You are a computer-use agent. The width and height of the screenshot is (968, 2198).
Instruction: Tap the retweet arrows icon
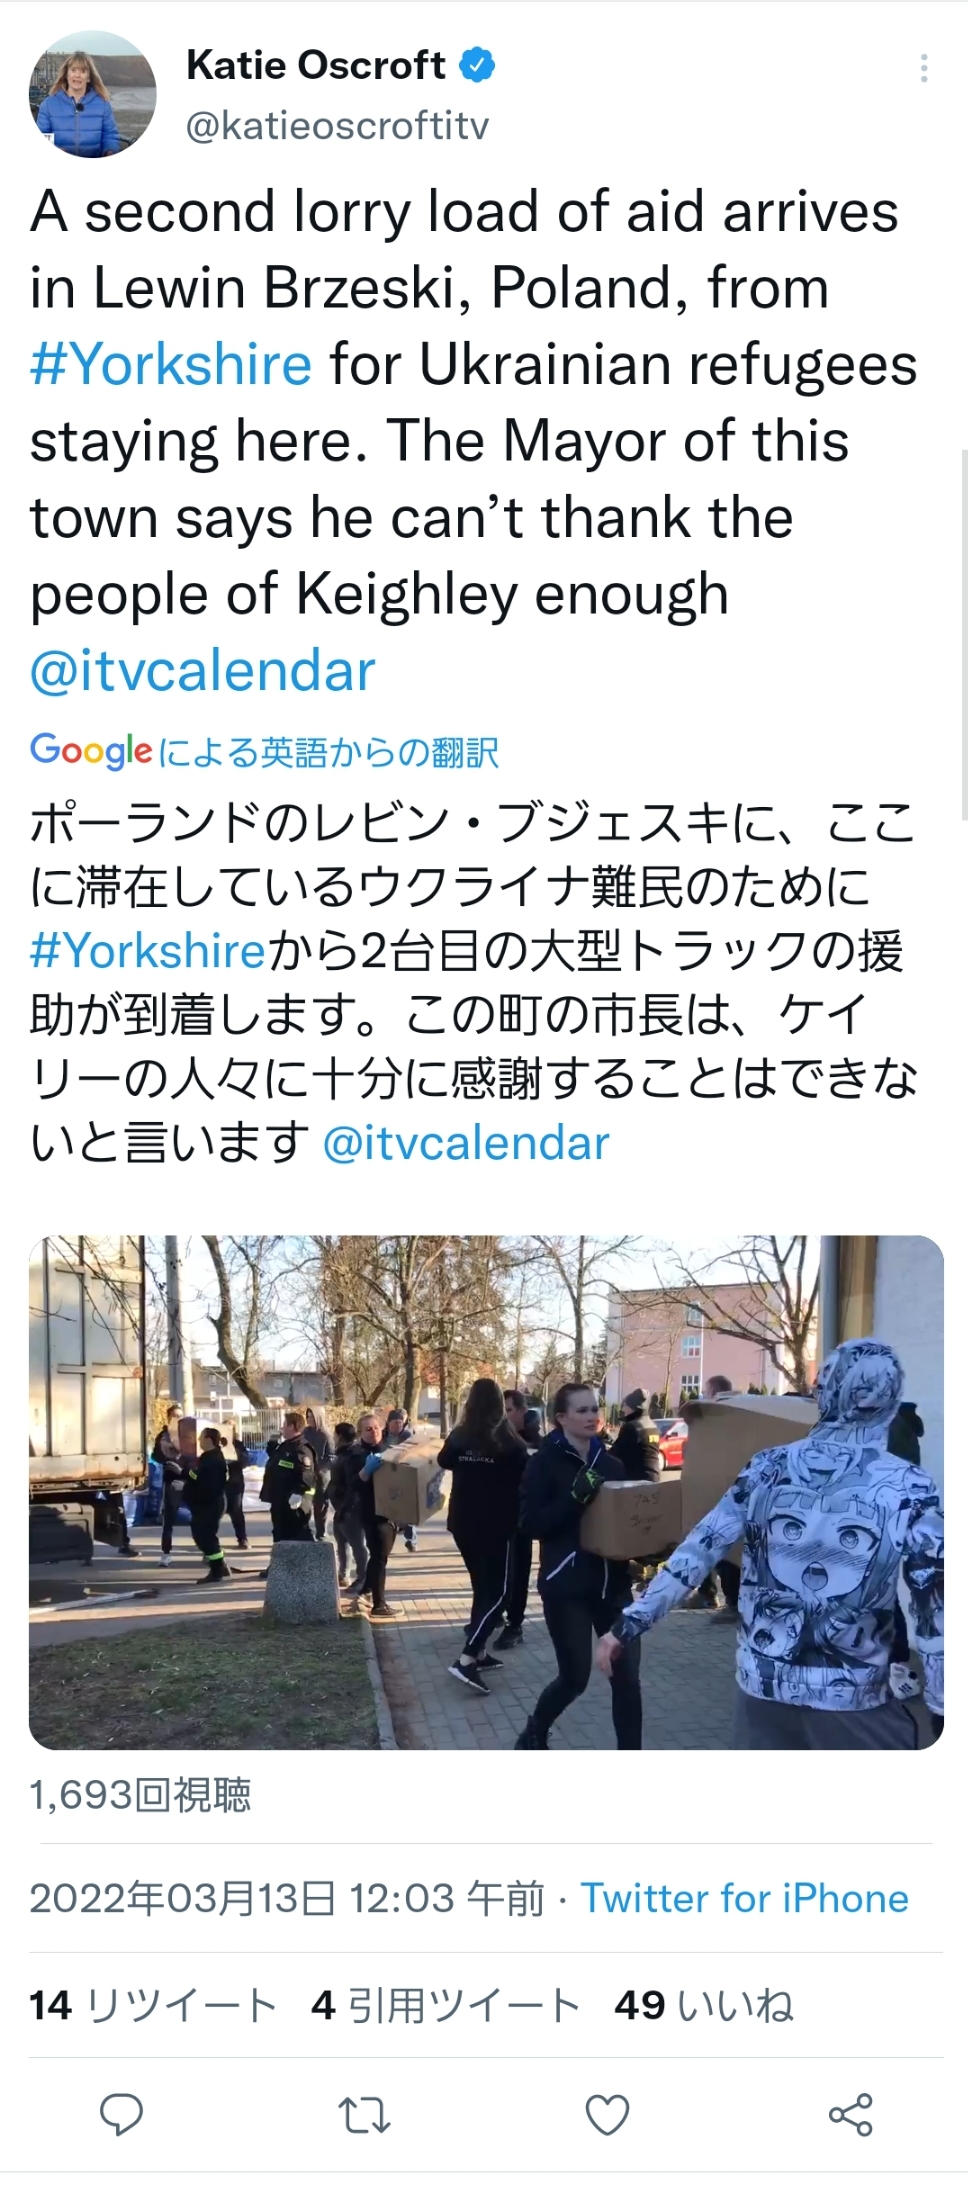(x=364, y=2116)
